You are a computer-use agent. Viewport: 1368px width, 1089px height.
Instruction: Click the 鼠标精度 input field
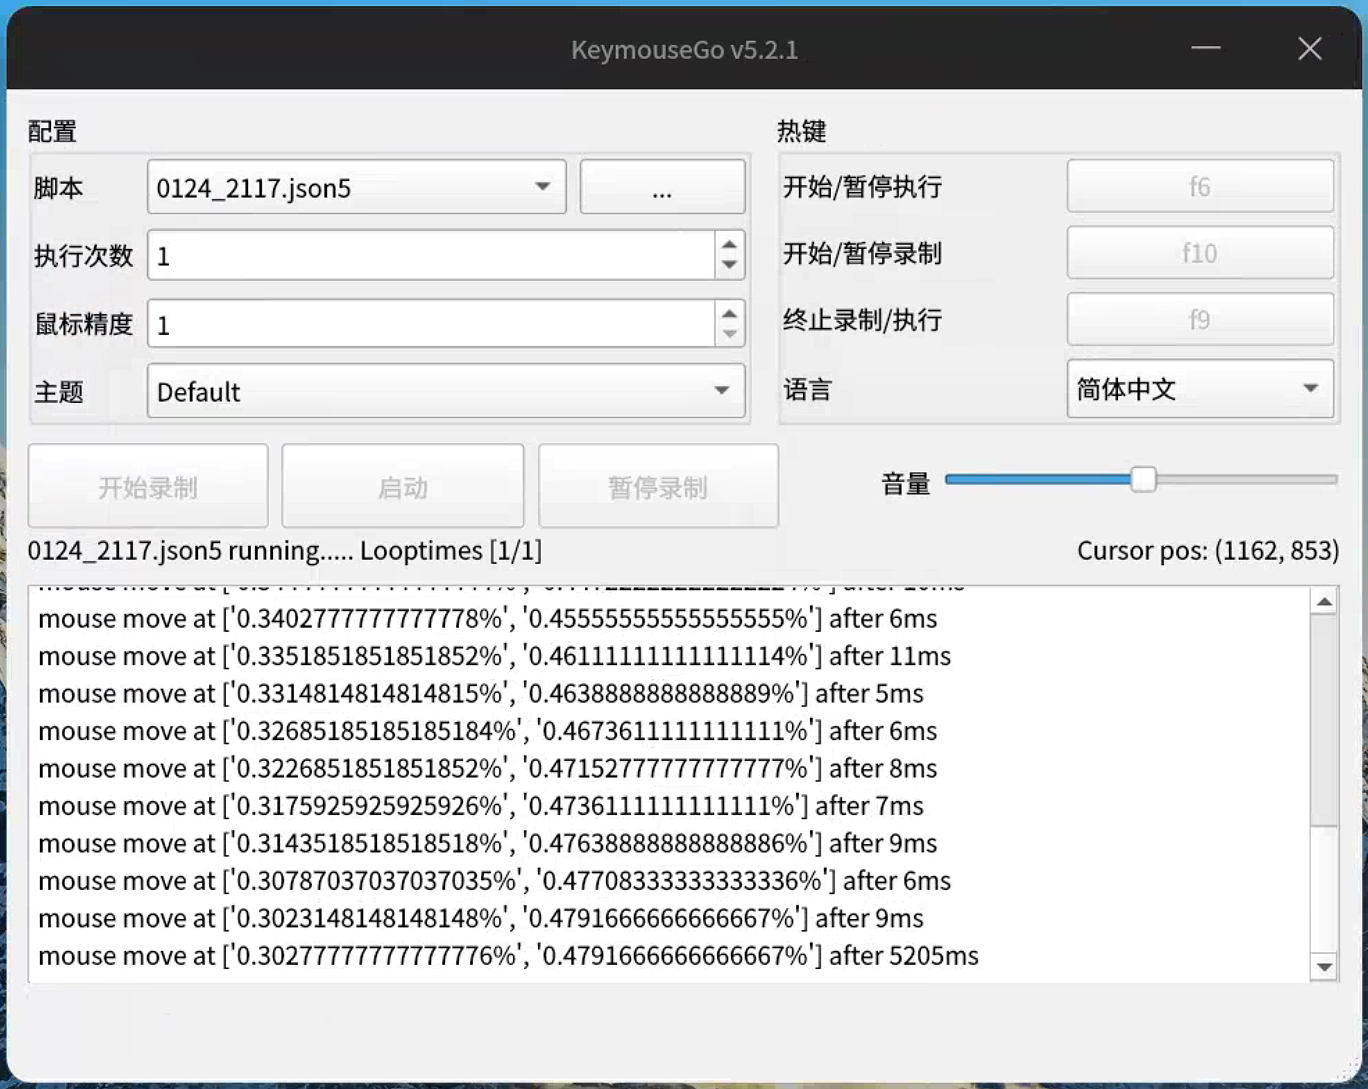coord(431,324)
